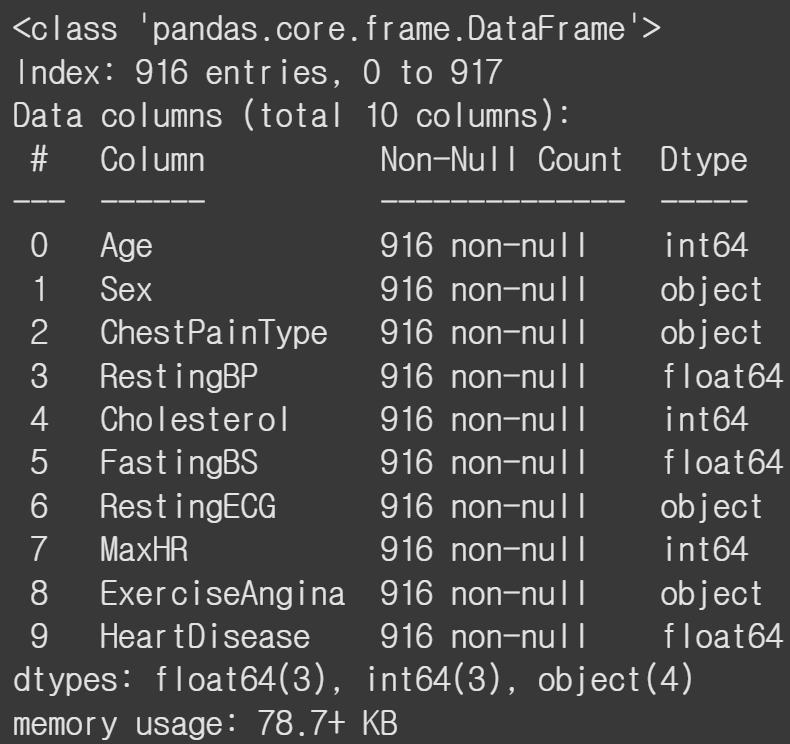790x744 pixels.
Task: Click the 'Non-Null Count' header
Action: 501,160
